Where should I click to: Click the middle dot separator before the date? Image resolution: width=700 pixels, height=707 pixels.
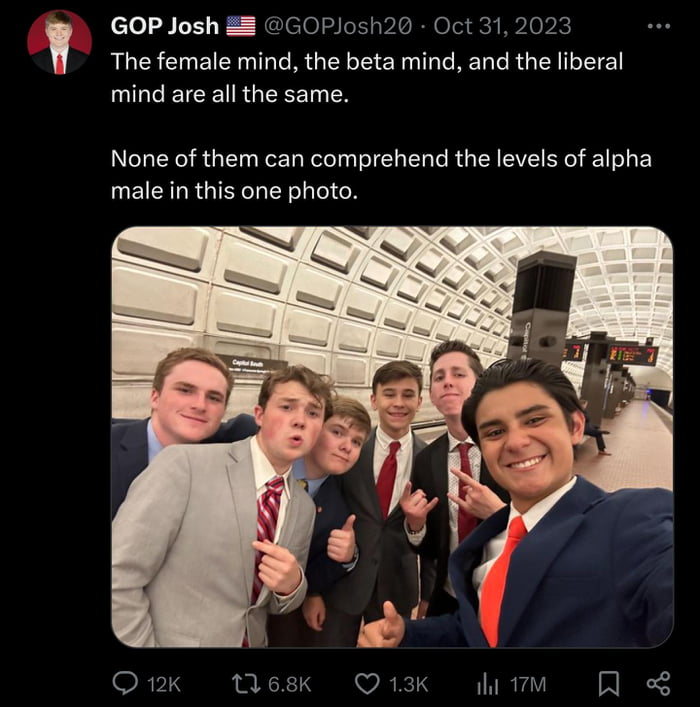coord(424,25)
